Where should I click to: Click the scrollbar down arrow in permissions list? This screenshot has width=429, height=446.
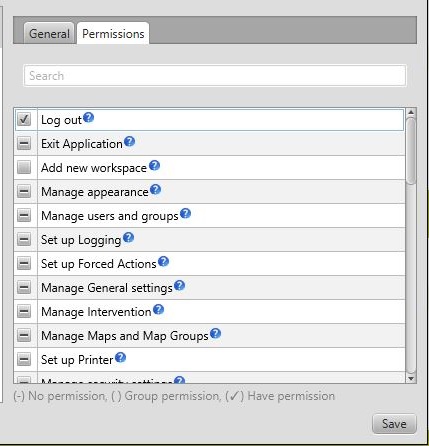411,379
